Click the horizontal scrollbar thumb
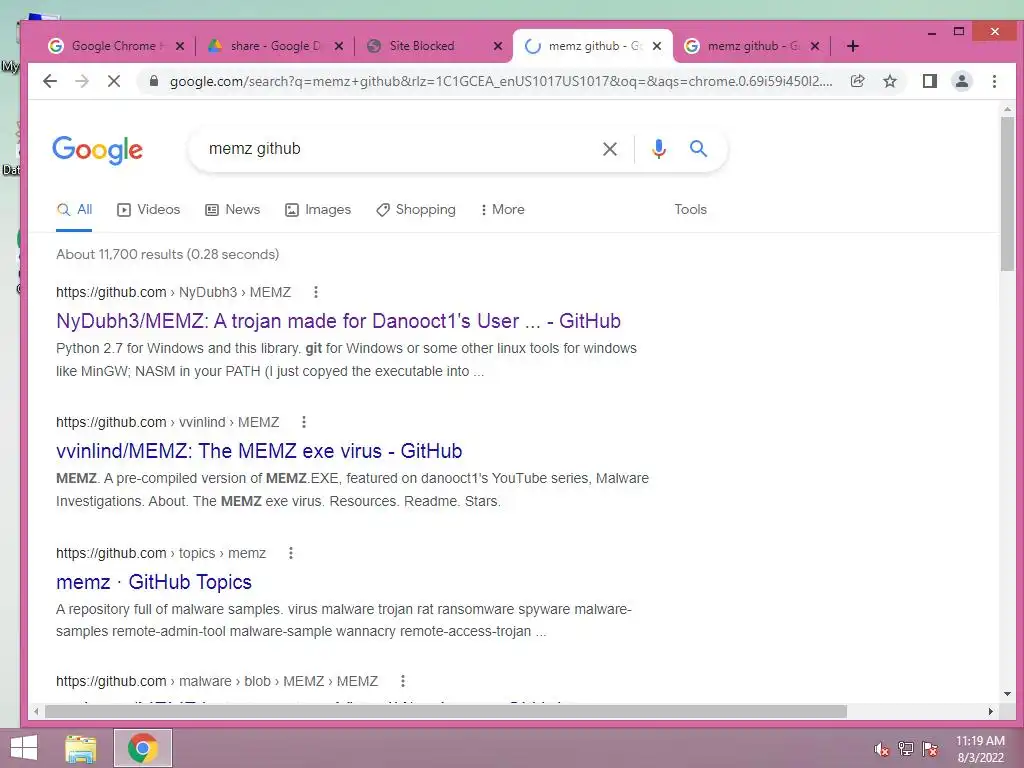1024x768 pixels. point(445,711)
